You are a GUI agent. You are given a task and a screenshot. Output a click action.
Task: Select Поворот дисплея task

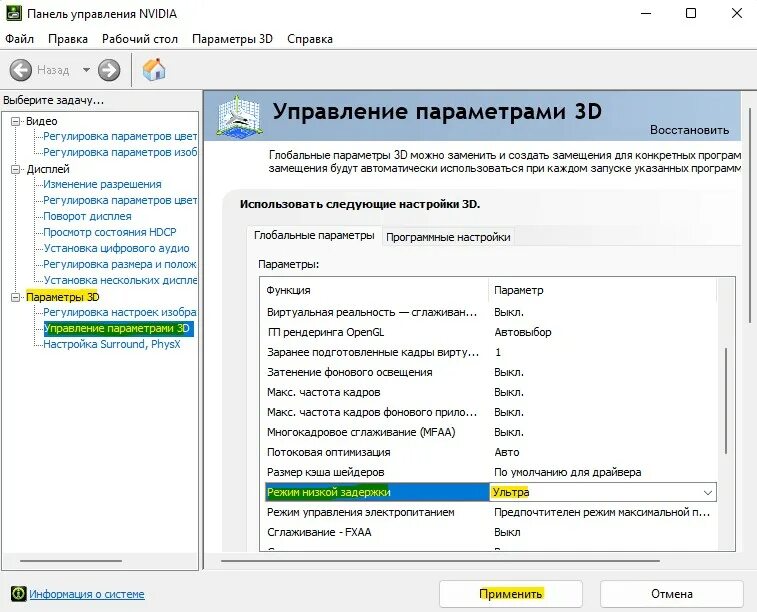87,216
